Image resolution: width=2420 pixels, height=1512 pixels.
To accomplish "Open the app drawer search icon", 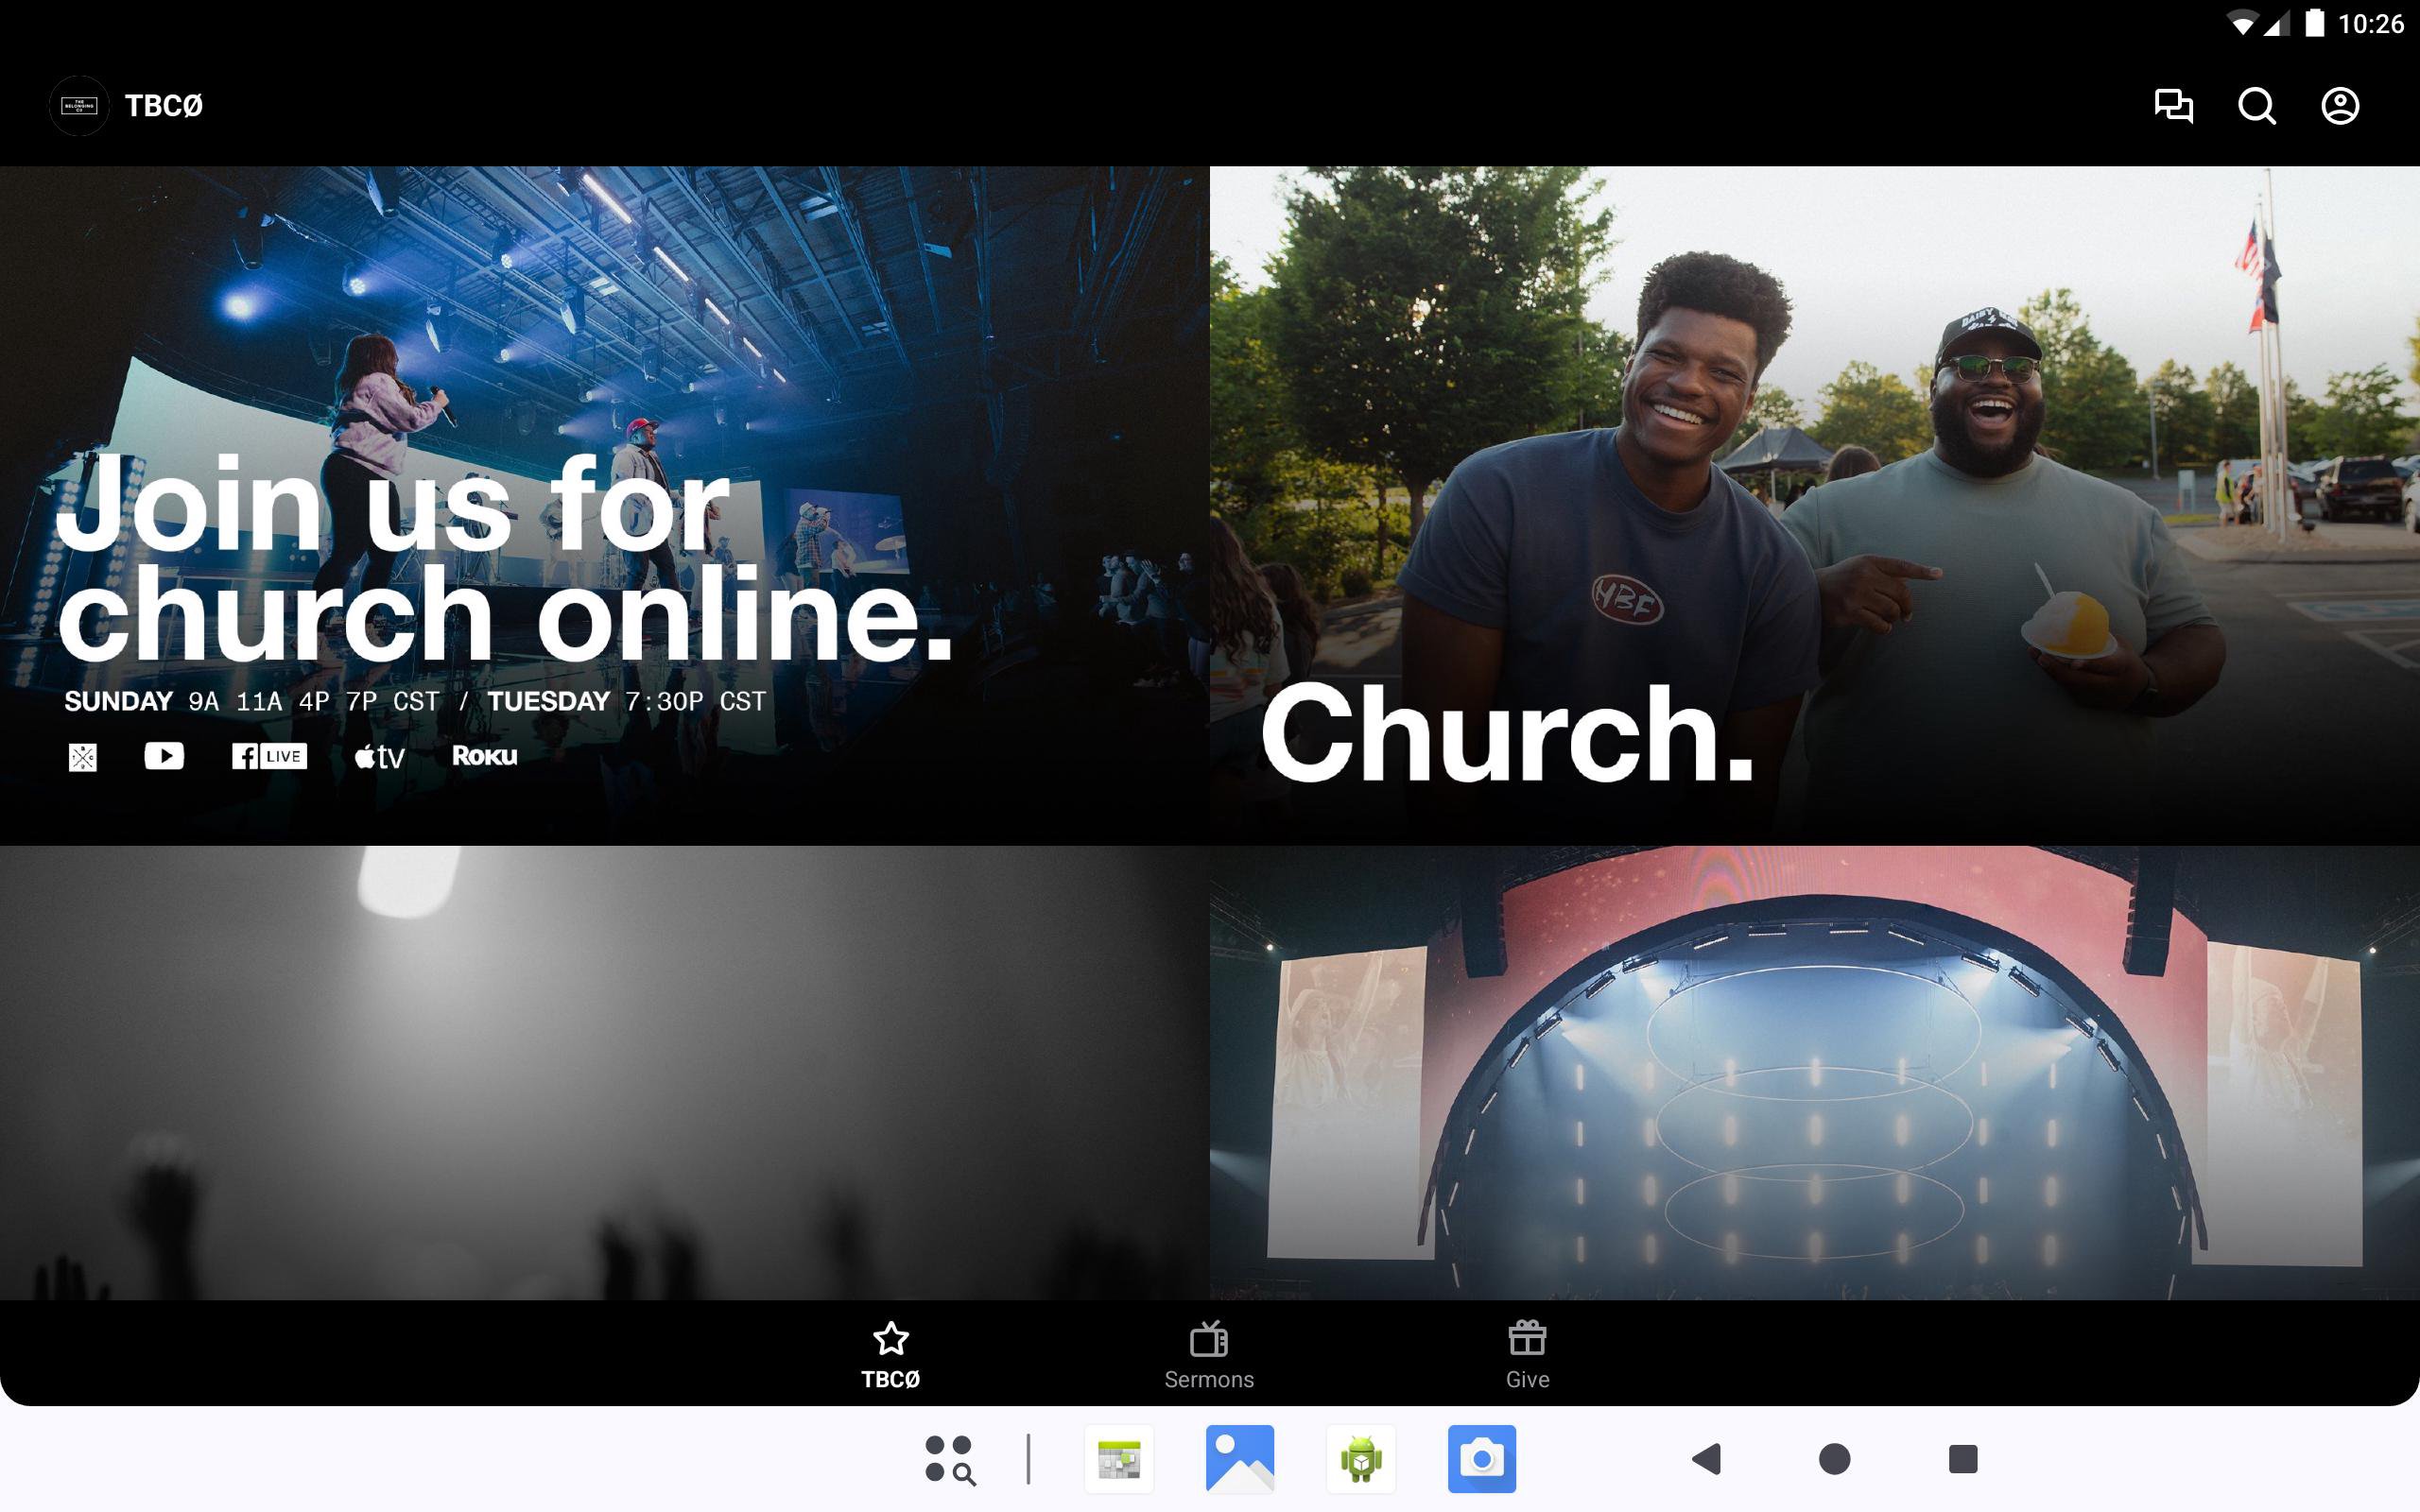I will click(x=949, y=1459).
